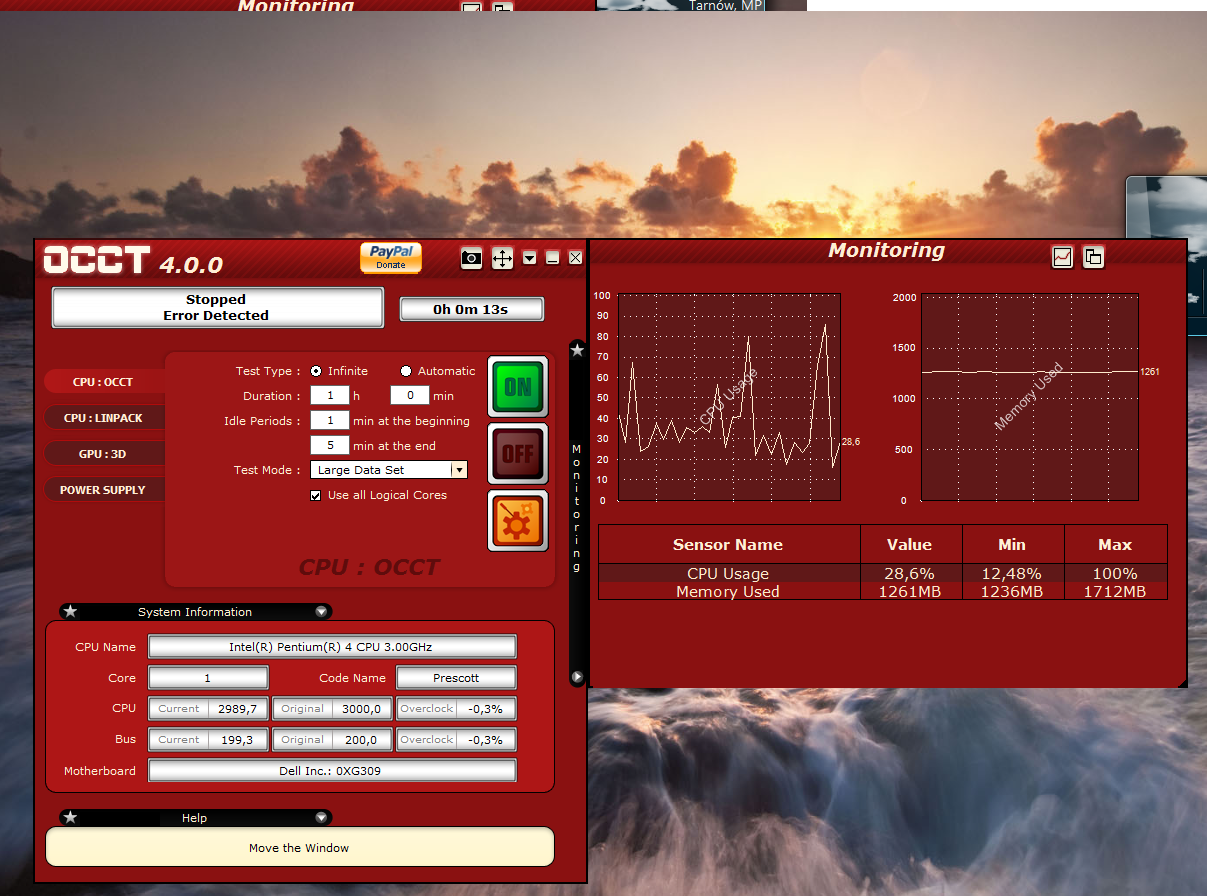Open the OCCT title bar dropdown arrow
1207x896 pixels.
(530, 258)
